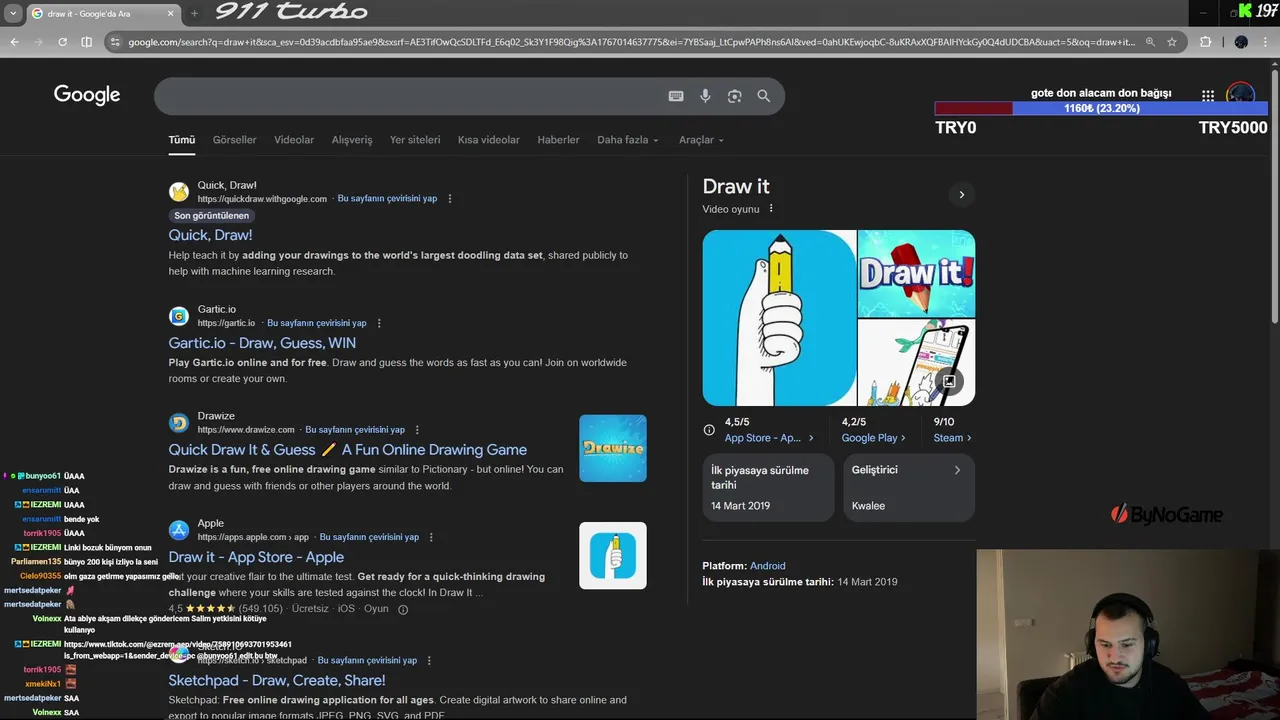Open more options for Quick, Draw! result
1280x720 pixels.
pyautogui.click(x=450, y=199)
